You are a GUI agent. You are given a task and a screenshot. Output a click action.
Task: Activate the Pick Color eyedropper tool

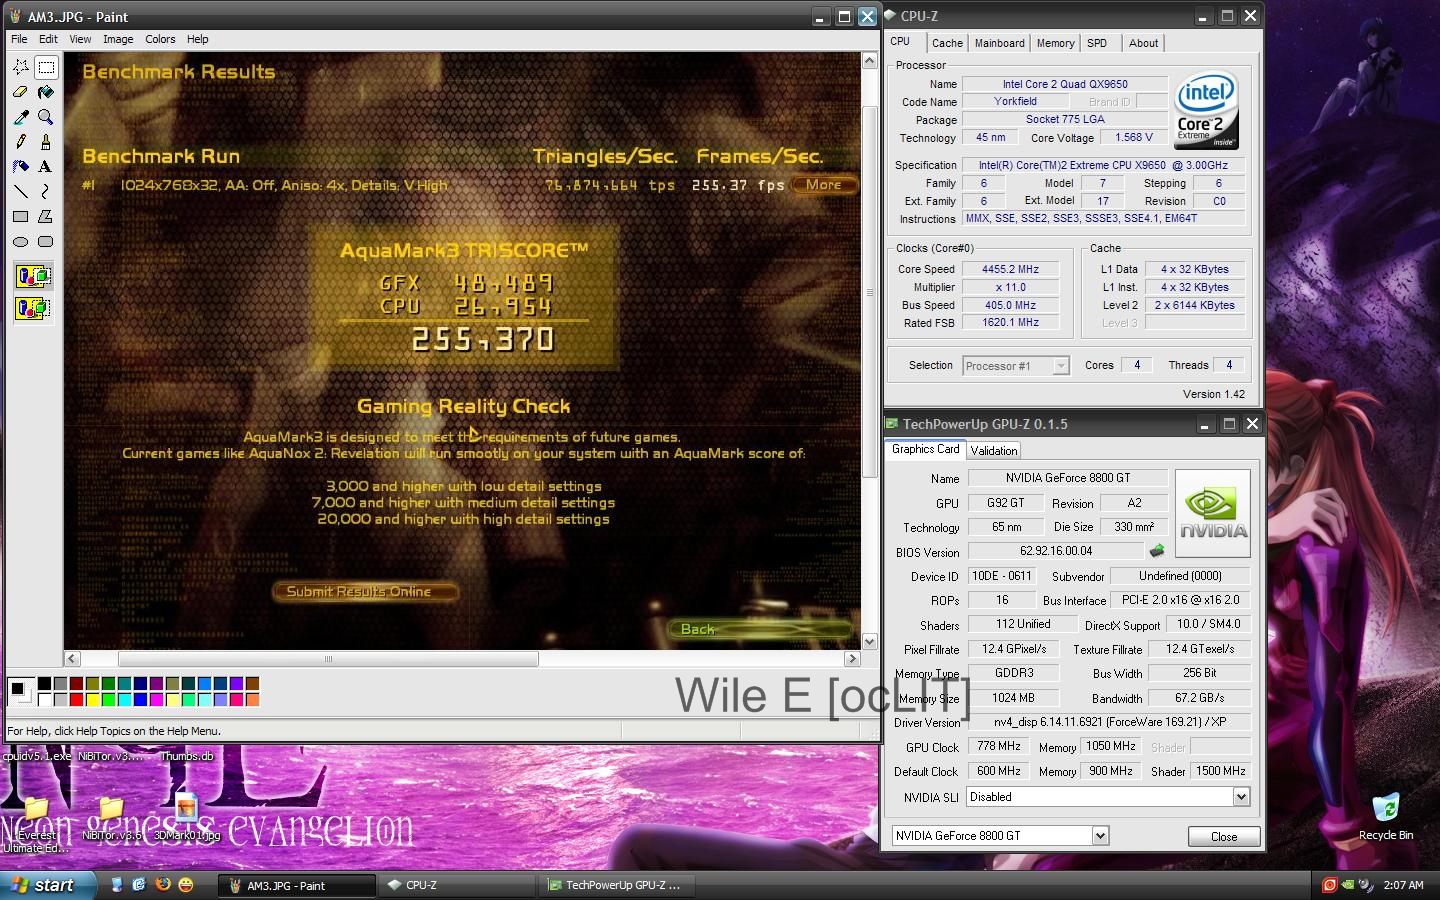click(x=20, y=117)
